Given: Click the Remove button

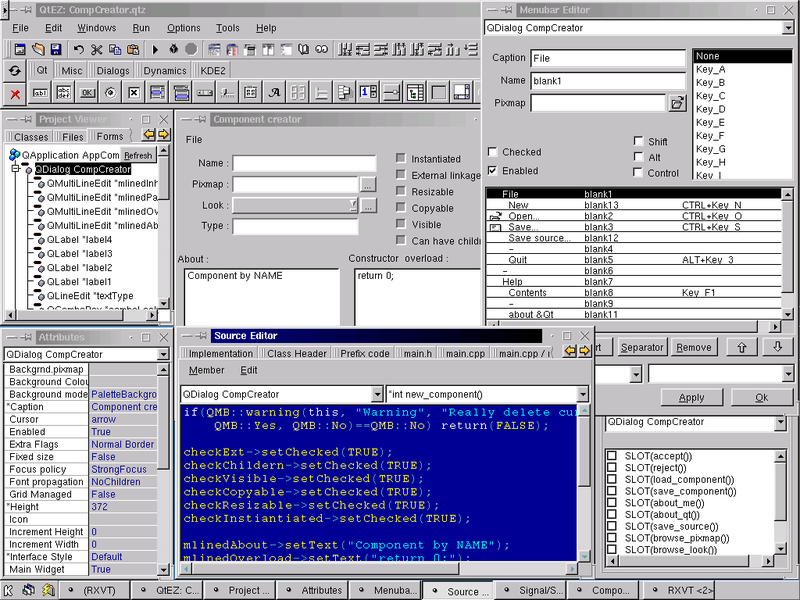Looking at the screenshot, I should click(x=693, y=347).
